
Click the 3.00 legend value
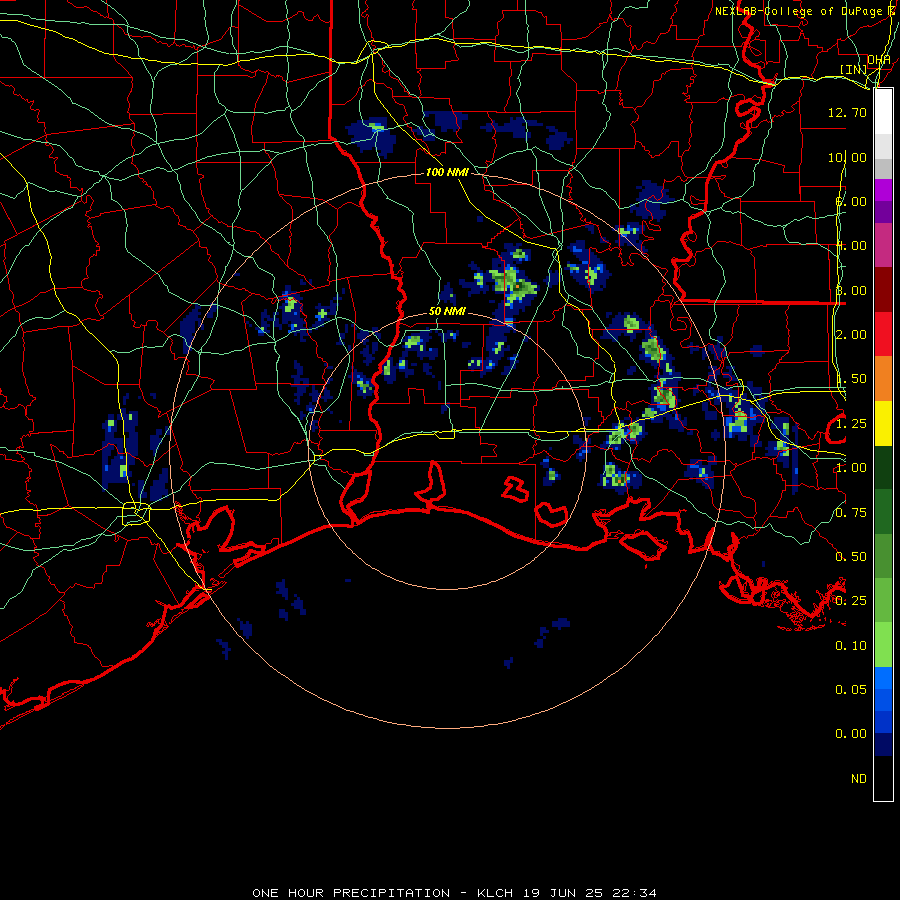point(851,290)
